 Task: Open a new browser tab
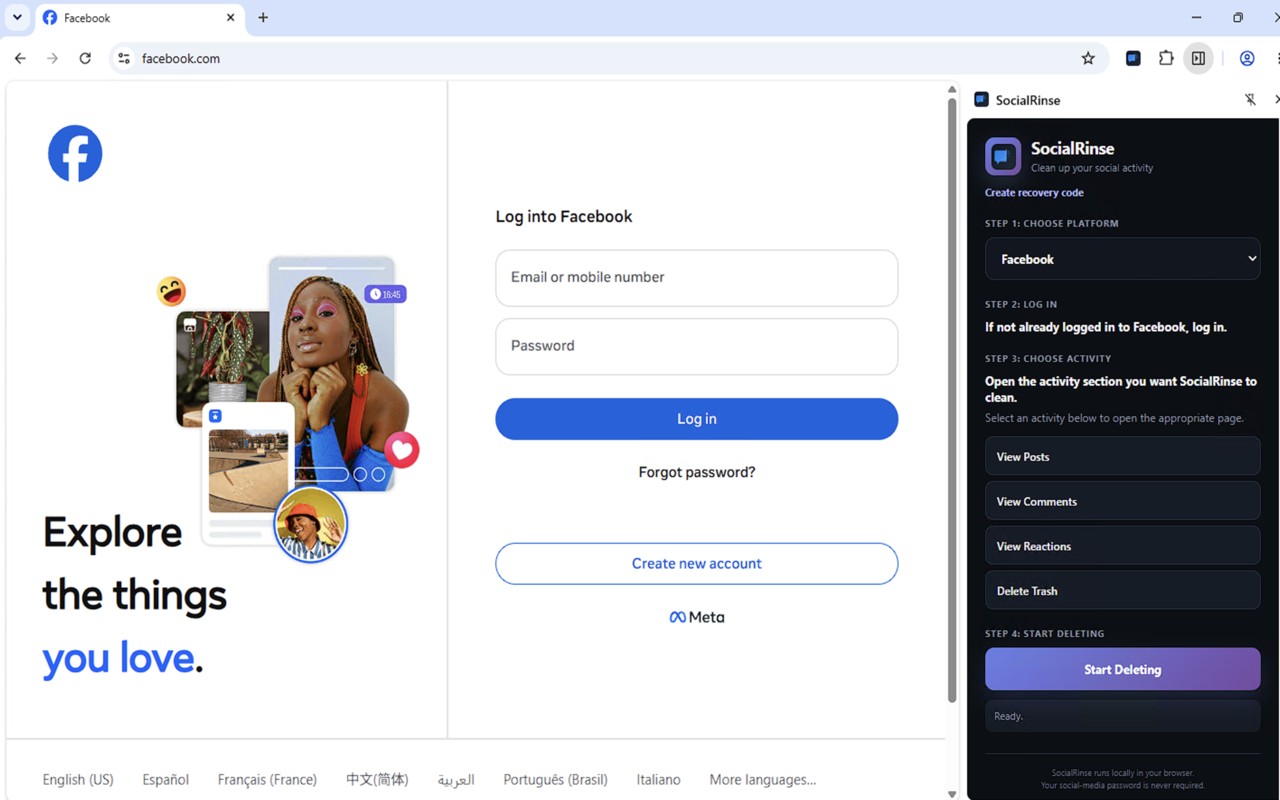point(263,17)
